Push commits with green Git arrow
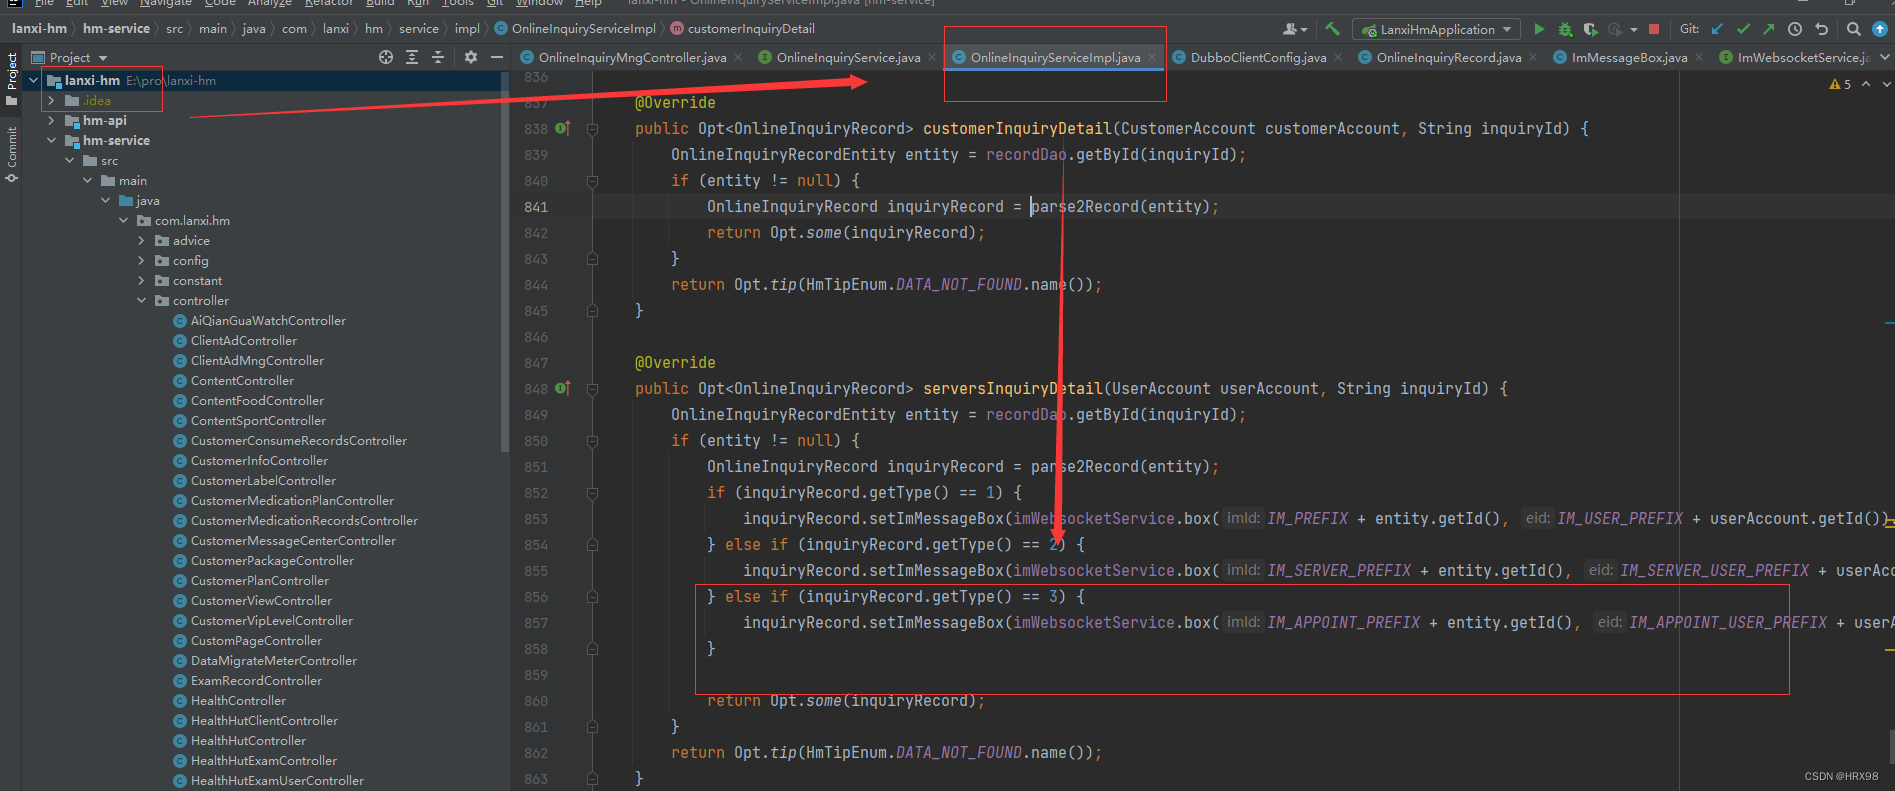1895x791 pixels. tap(1768, 29)
